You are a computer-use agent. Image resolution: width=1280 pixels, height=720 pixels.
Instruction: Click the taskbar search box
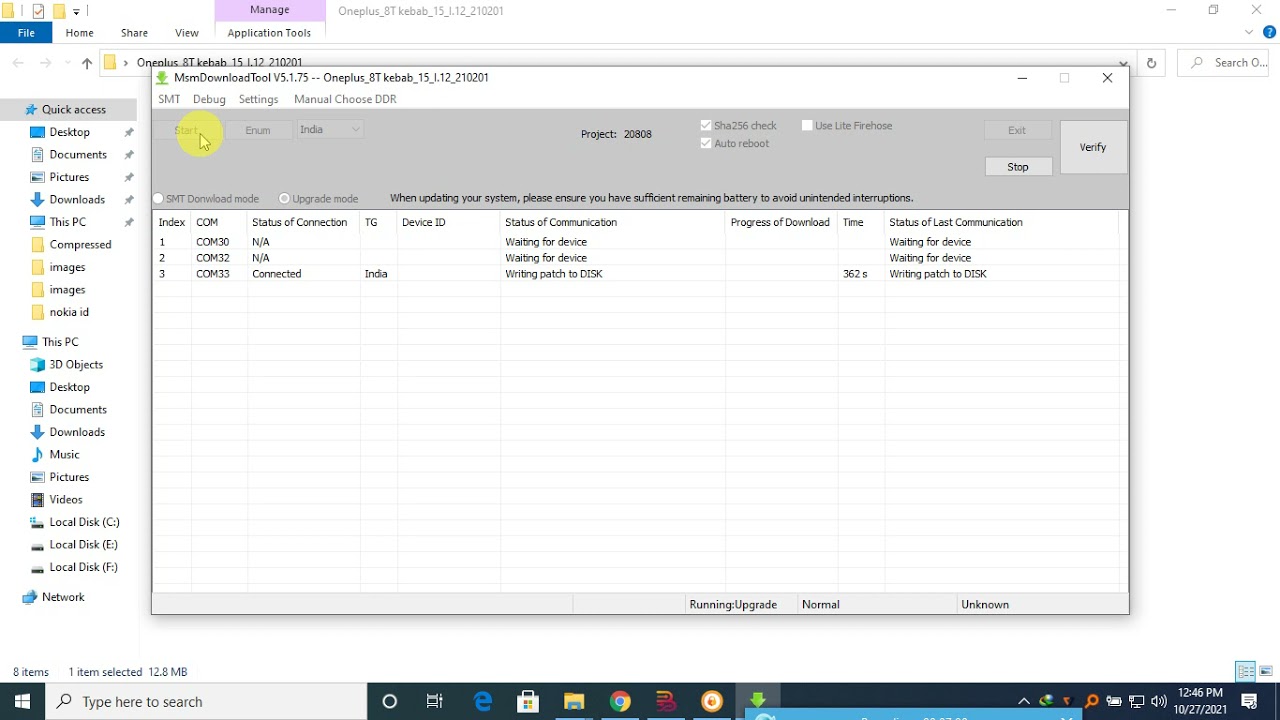tap(207, 701)
